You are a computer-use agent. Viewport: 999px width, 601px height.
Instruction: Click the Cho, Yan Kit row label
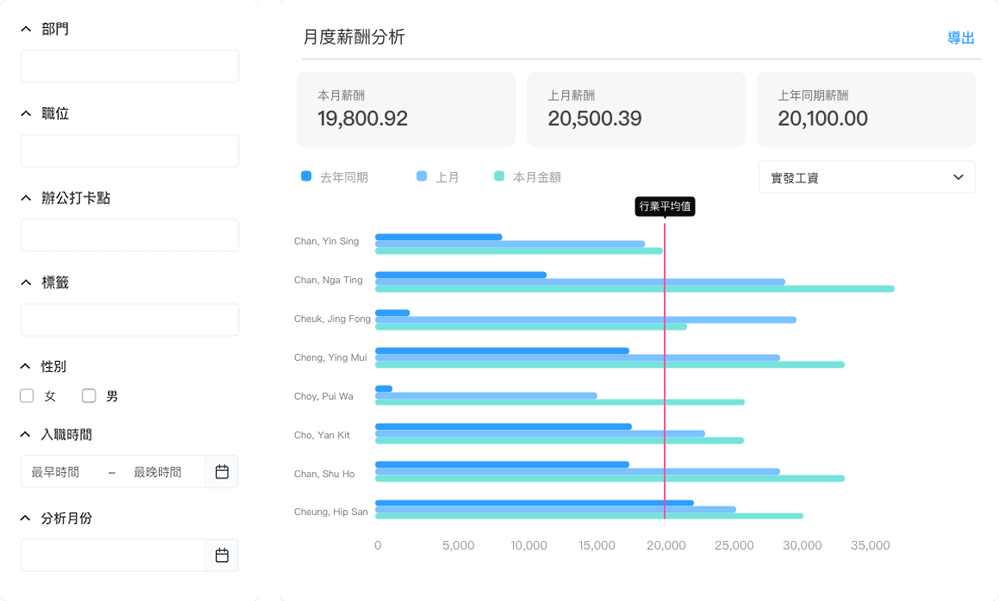click(322, 435)
